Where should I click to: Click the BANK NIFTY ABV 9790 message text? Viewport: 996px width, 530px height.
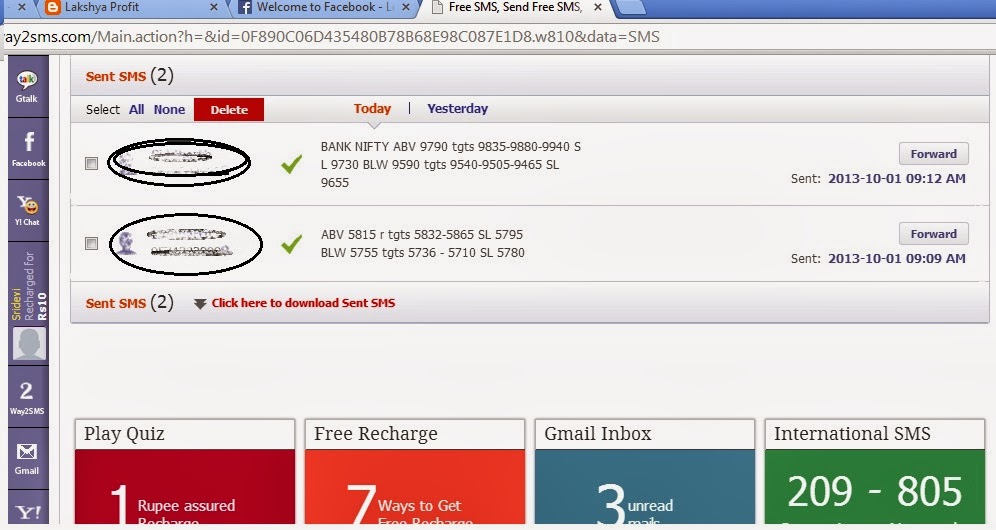pyautogui.click(x=450, y=165)
